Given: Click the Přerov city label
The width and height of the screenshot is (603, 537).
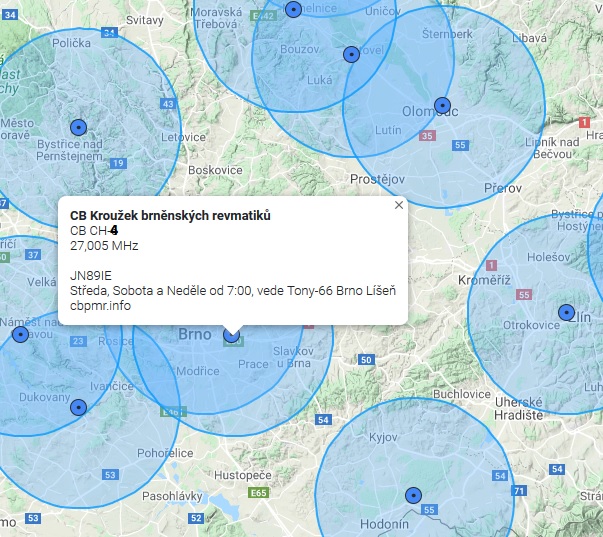Looking at the screenshot, I should pyautogui.click(x=503, y=188).
